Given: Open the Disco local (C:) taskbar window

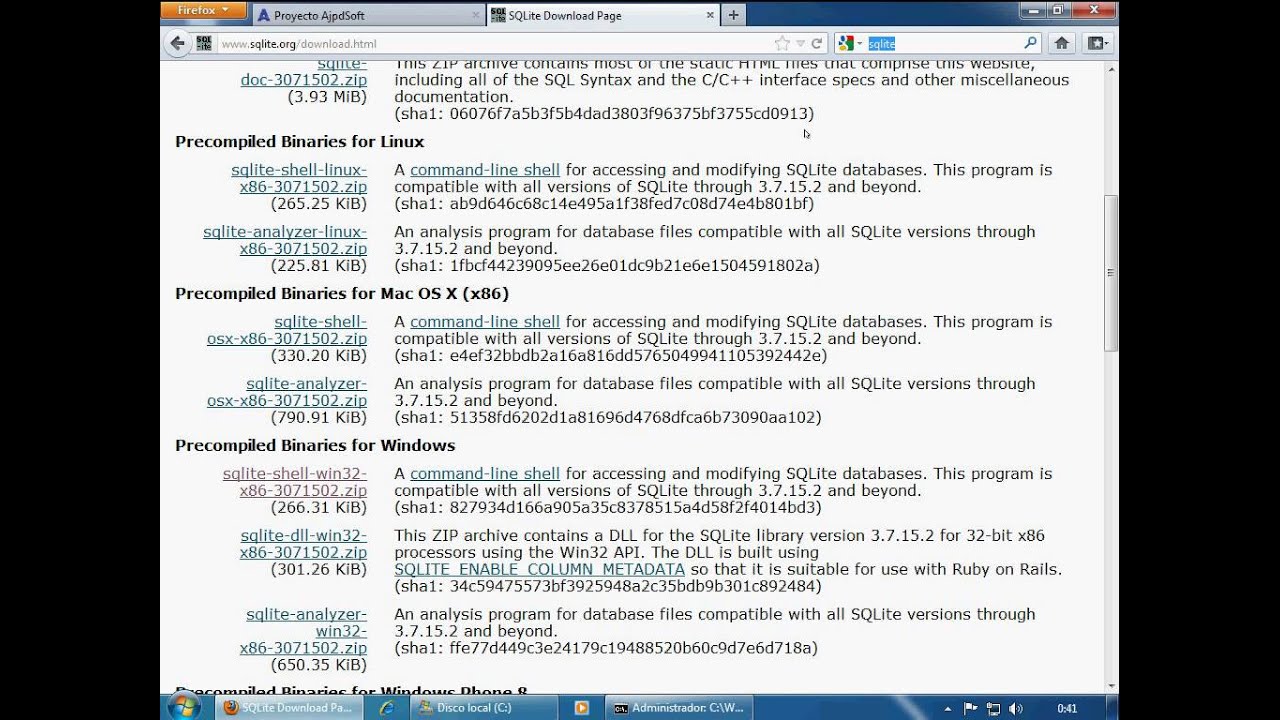Looking at the screenshot, I should coord(483,708).
